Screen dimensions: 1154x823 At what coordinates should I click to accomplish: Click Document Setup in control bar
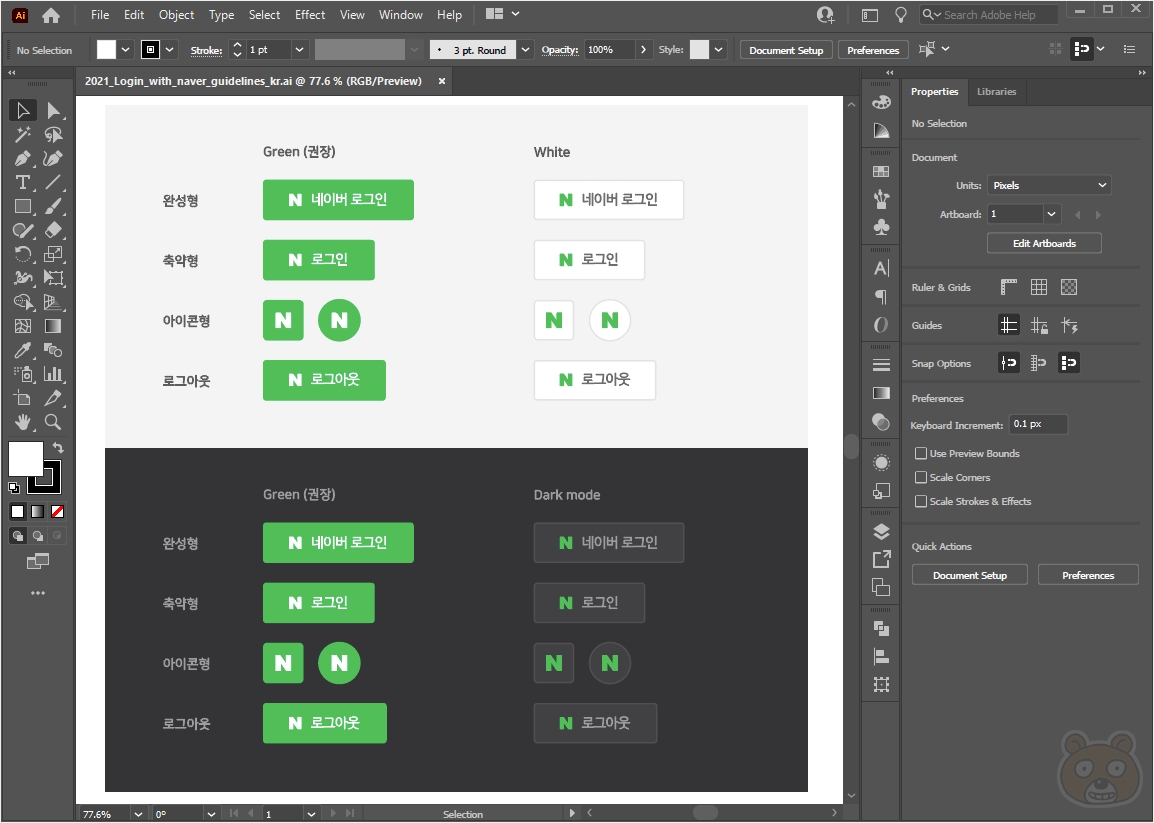[x=786, y=50]
